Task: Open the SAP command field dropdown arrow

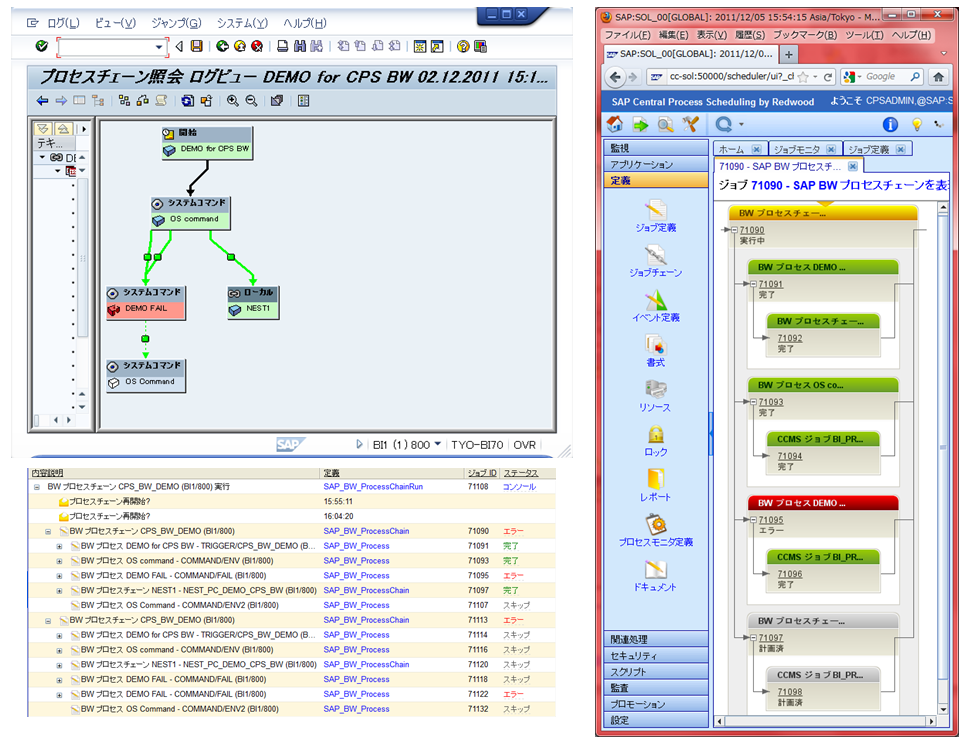Action: click(x=159, y=47)
